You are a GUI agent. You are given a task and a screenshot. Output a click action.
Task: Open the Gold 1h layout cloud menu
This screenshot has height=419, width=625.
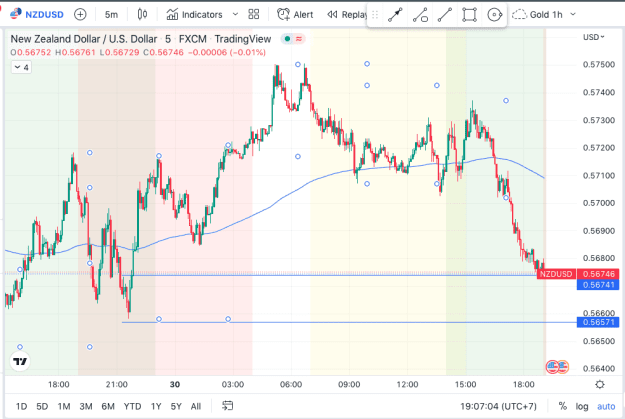coord(537,15)
